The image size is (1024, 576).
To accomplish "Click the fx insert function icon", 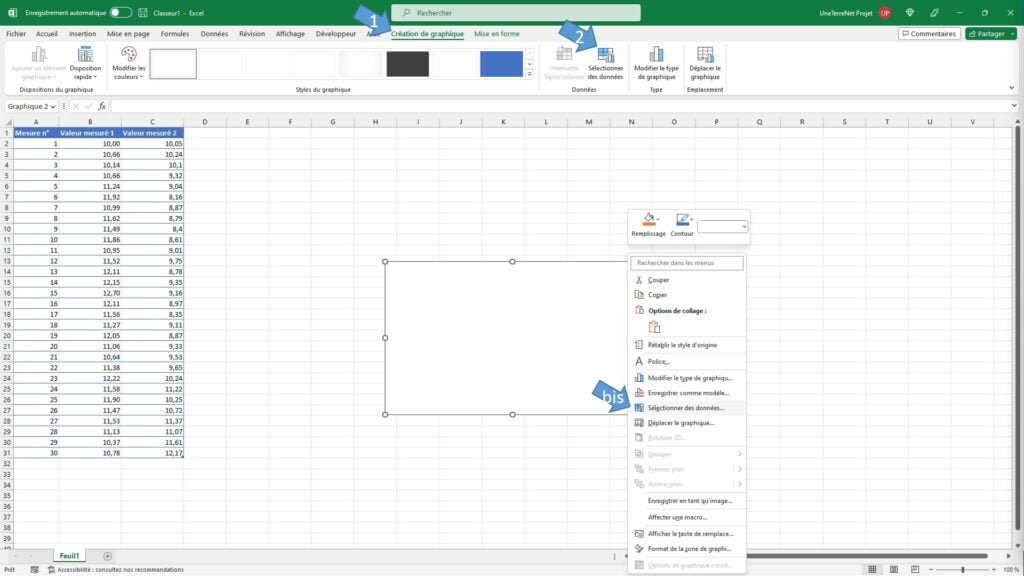I will (x=102, y=106).
